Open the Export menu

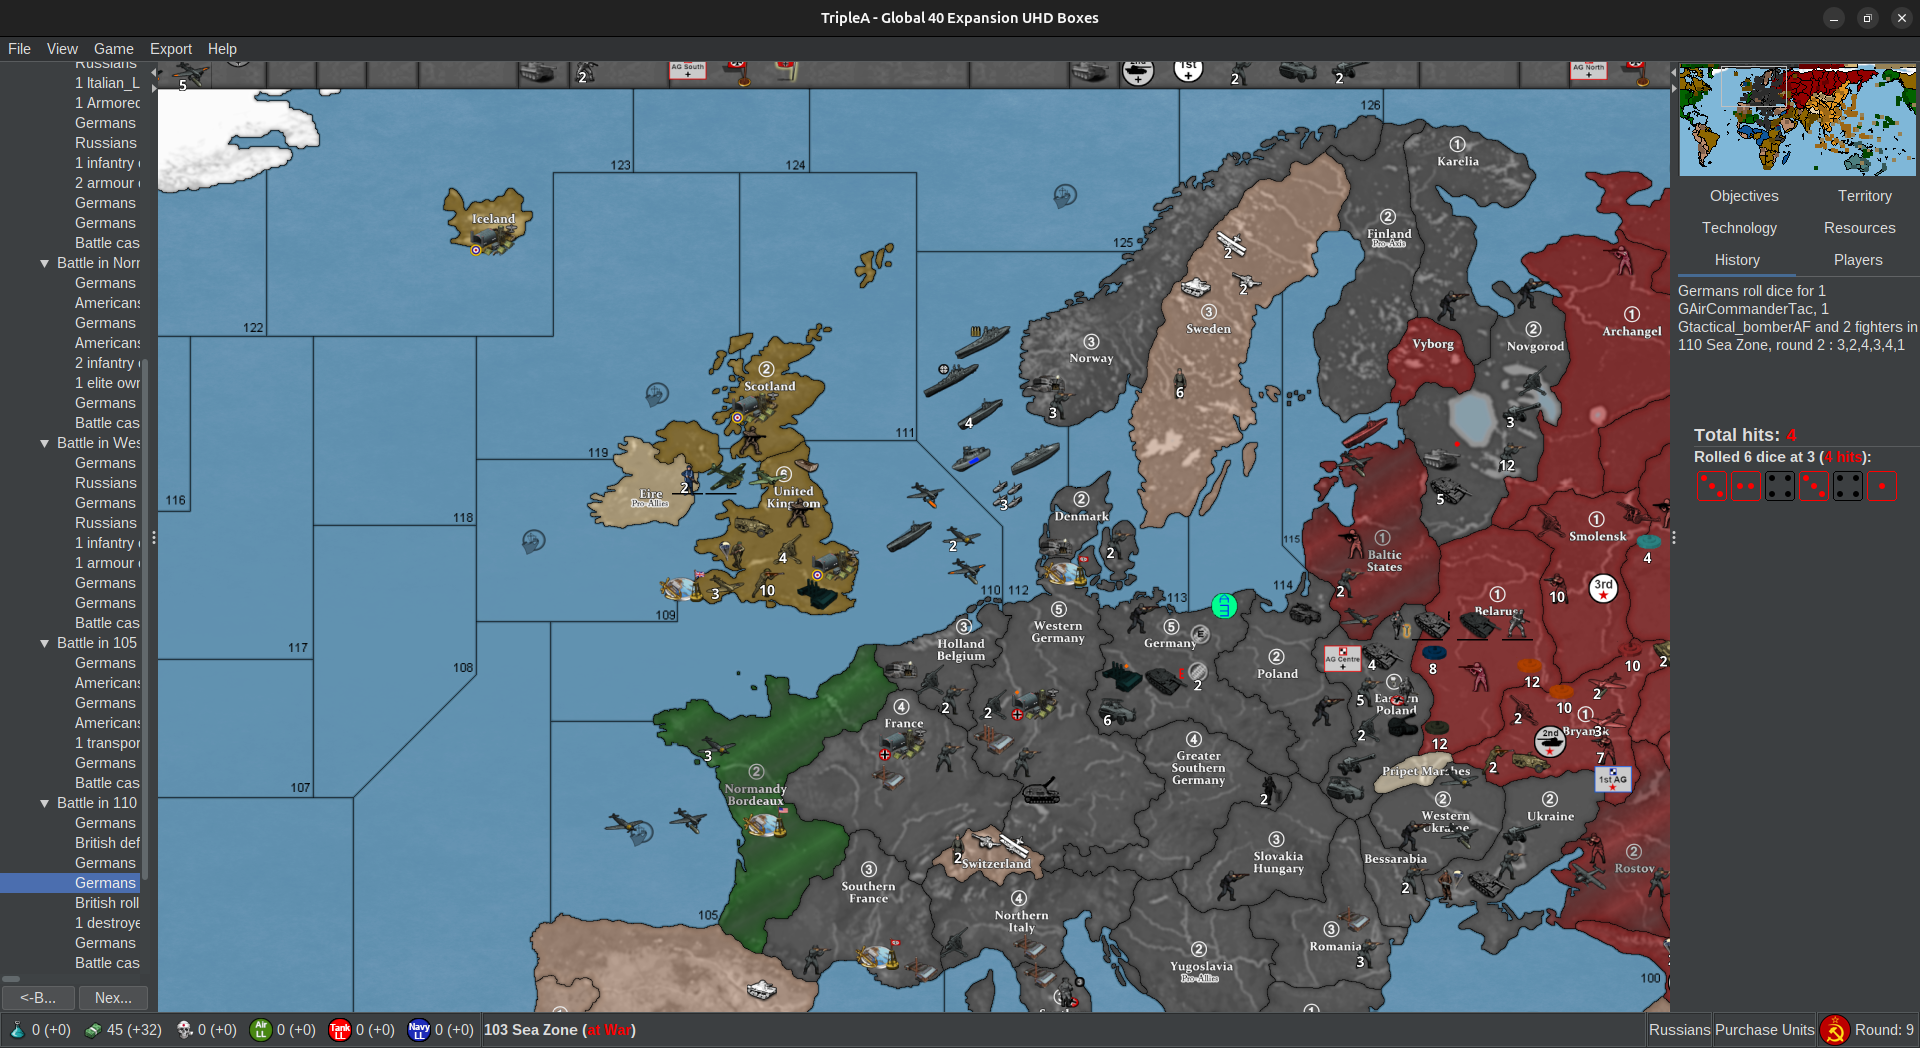[x=171, y=49]
